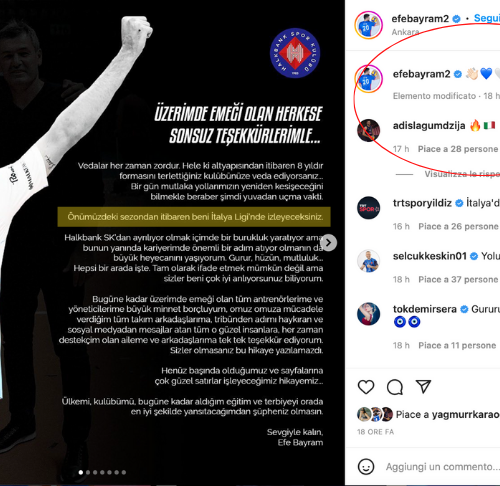The height and width of the screenshot is (486, 500).
Task: Click the Halkbank Spor Kulübü logo
Action: click(x=295, y=53)
